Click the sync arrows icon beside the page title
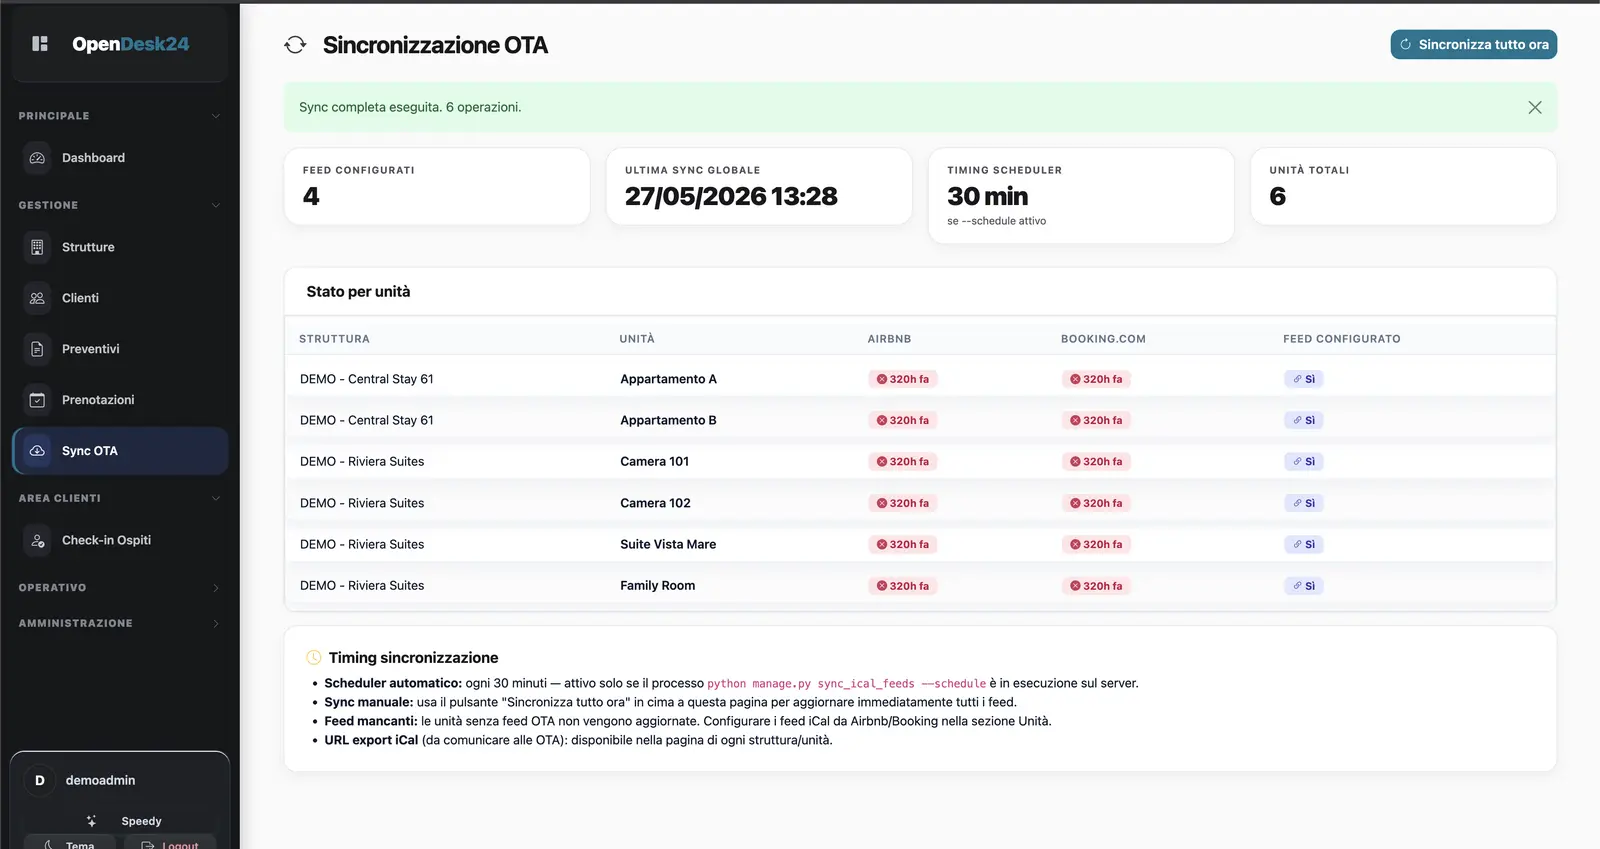 295,45
